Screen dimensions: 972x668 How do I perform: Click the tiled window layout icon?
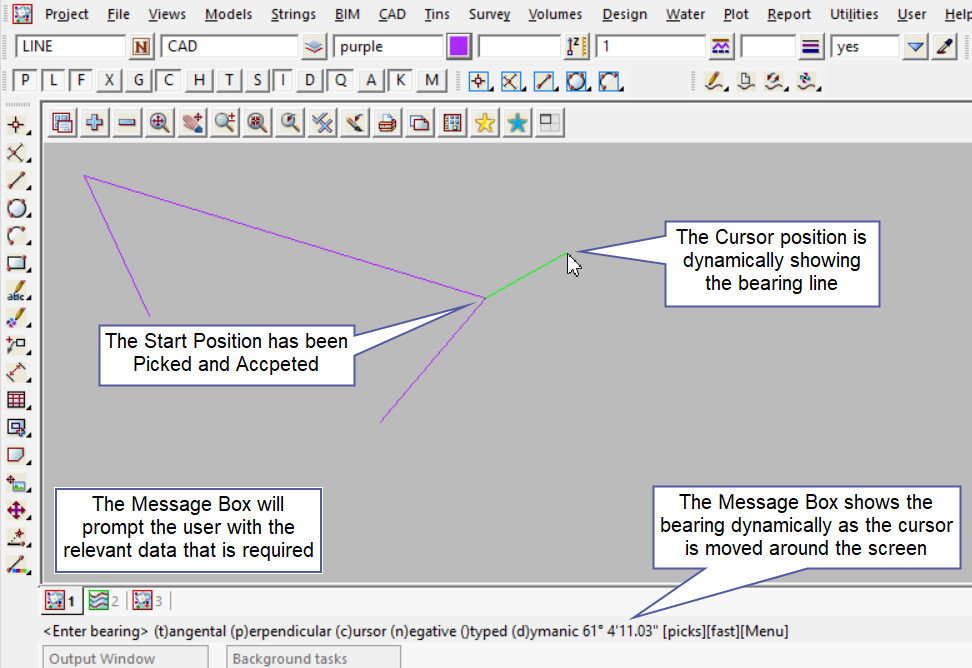coord(549,123)
